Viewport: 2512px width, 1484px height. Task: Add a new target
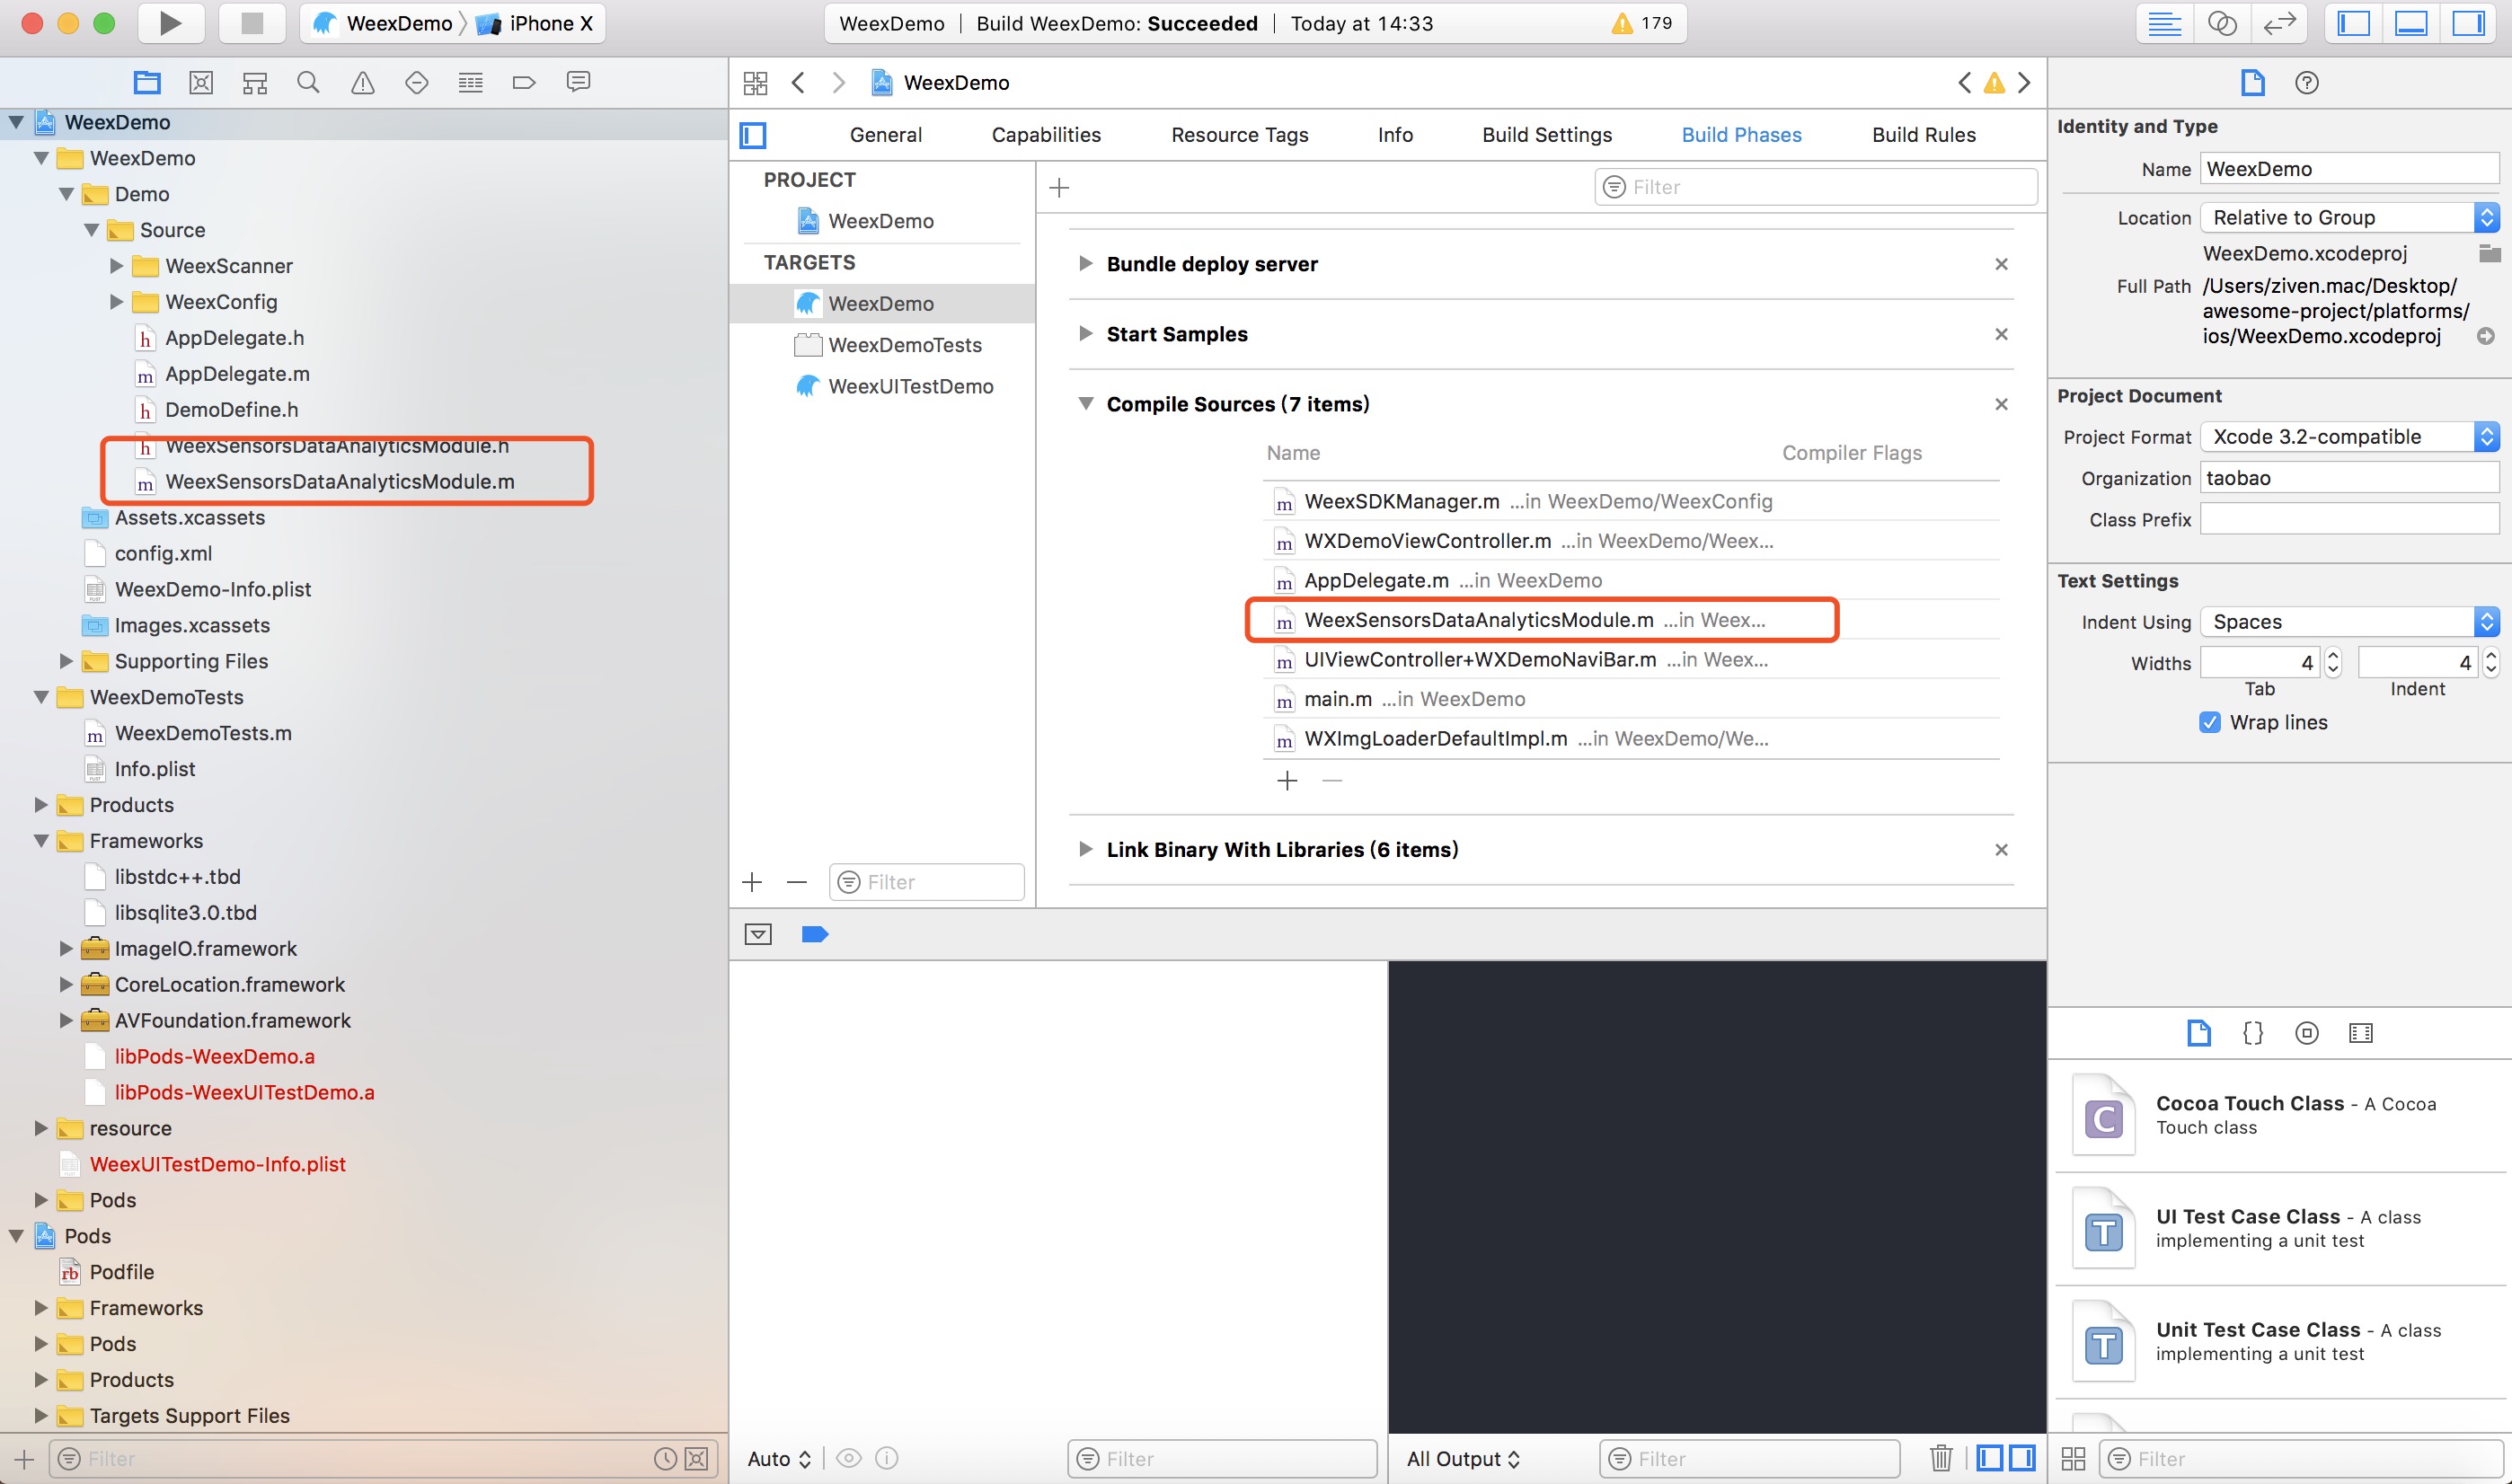click(x=752, y=882)
